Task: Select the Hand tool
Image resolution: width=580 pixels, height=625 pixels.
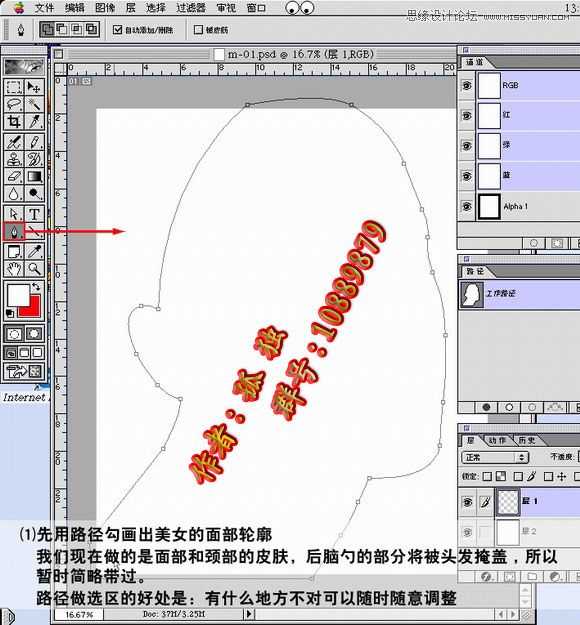Action: [x=14, y=269]
